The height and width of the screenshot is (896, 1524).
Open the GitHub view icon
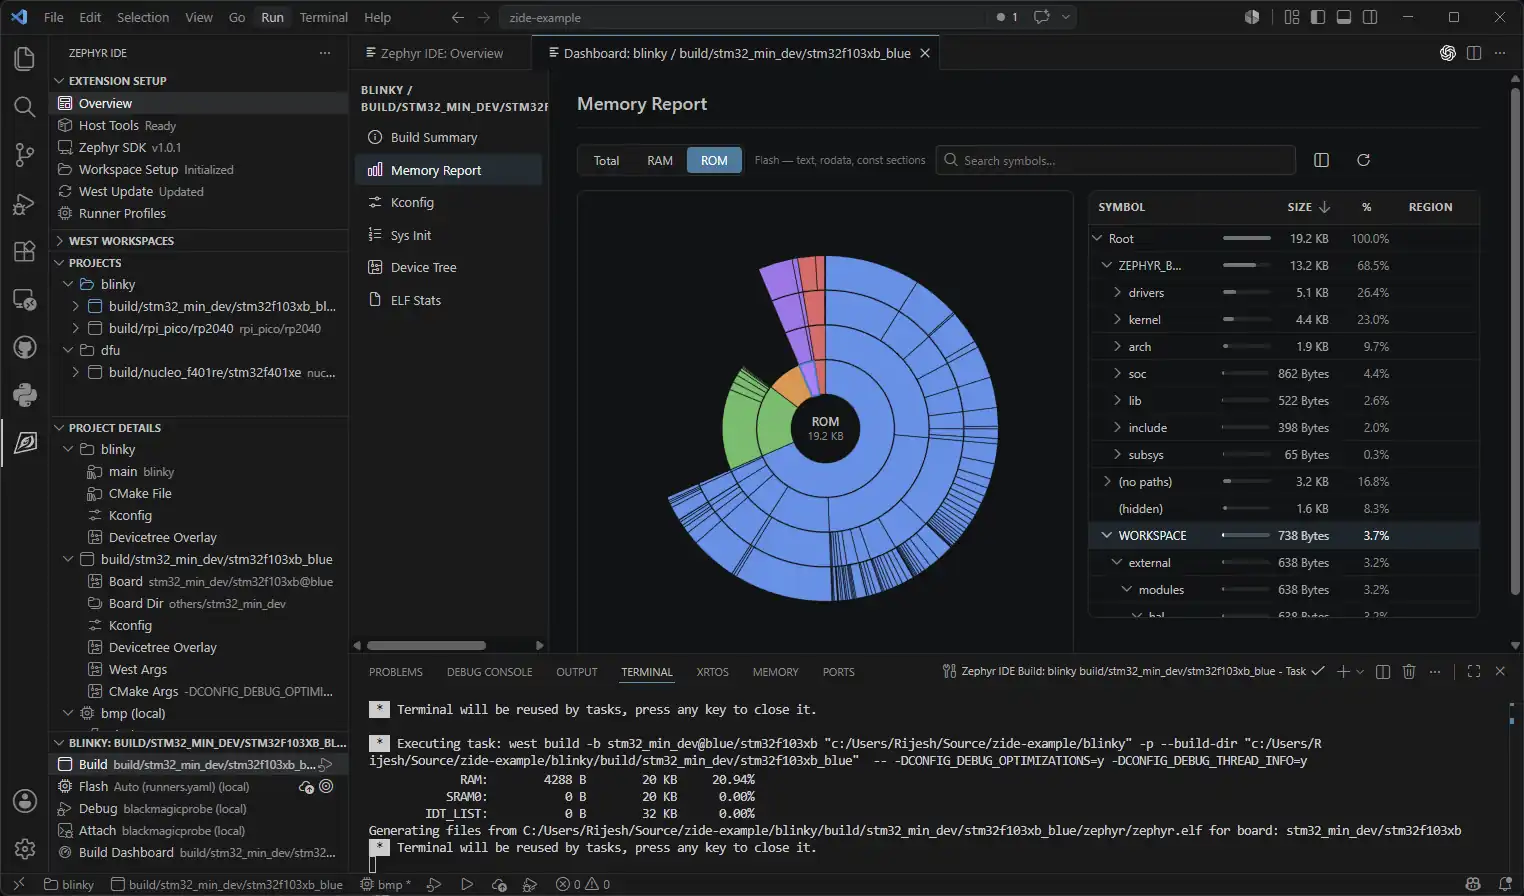(25, 347)
